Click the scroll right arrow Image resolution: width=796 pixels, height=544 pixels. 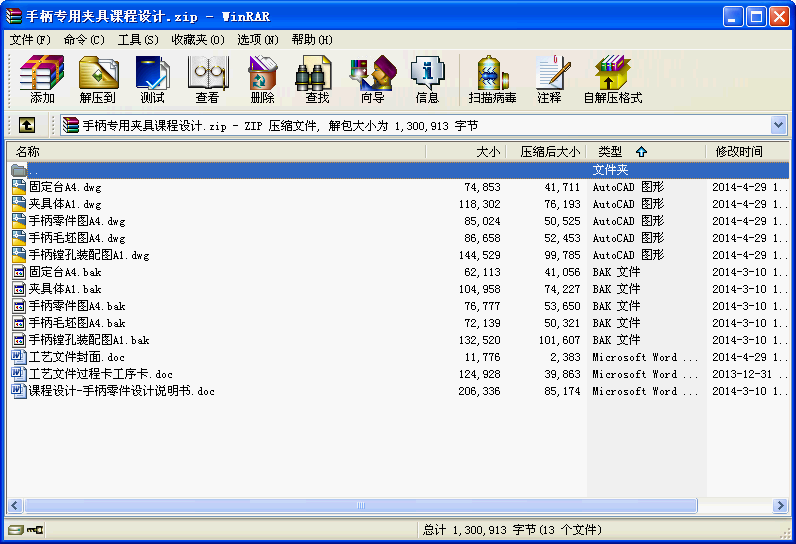click(x=781, y=505)
